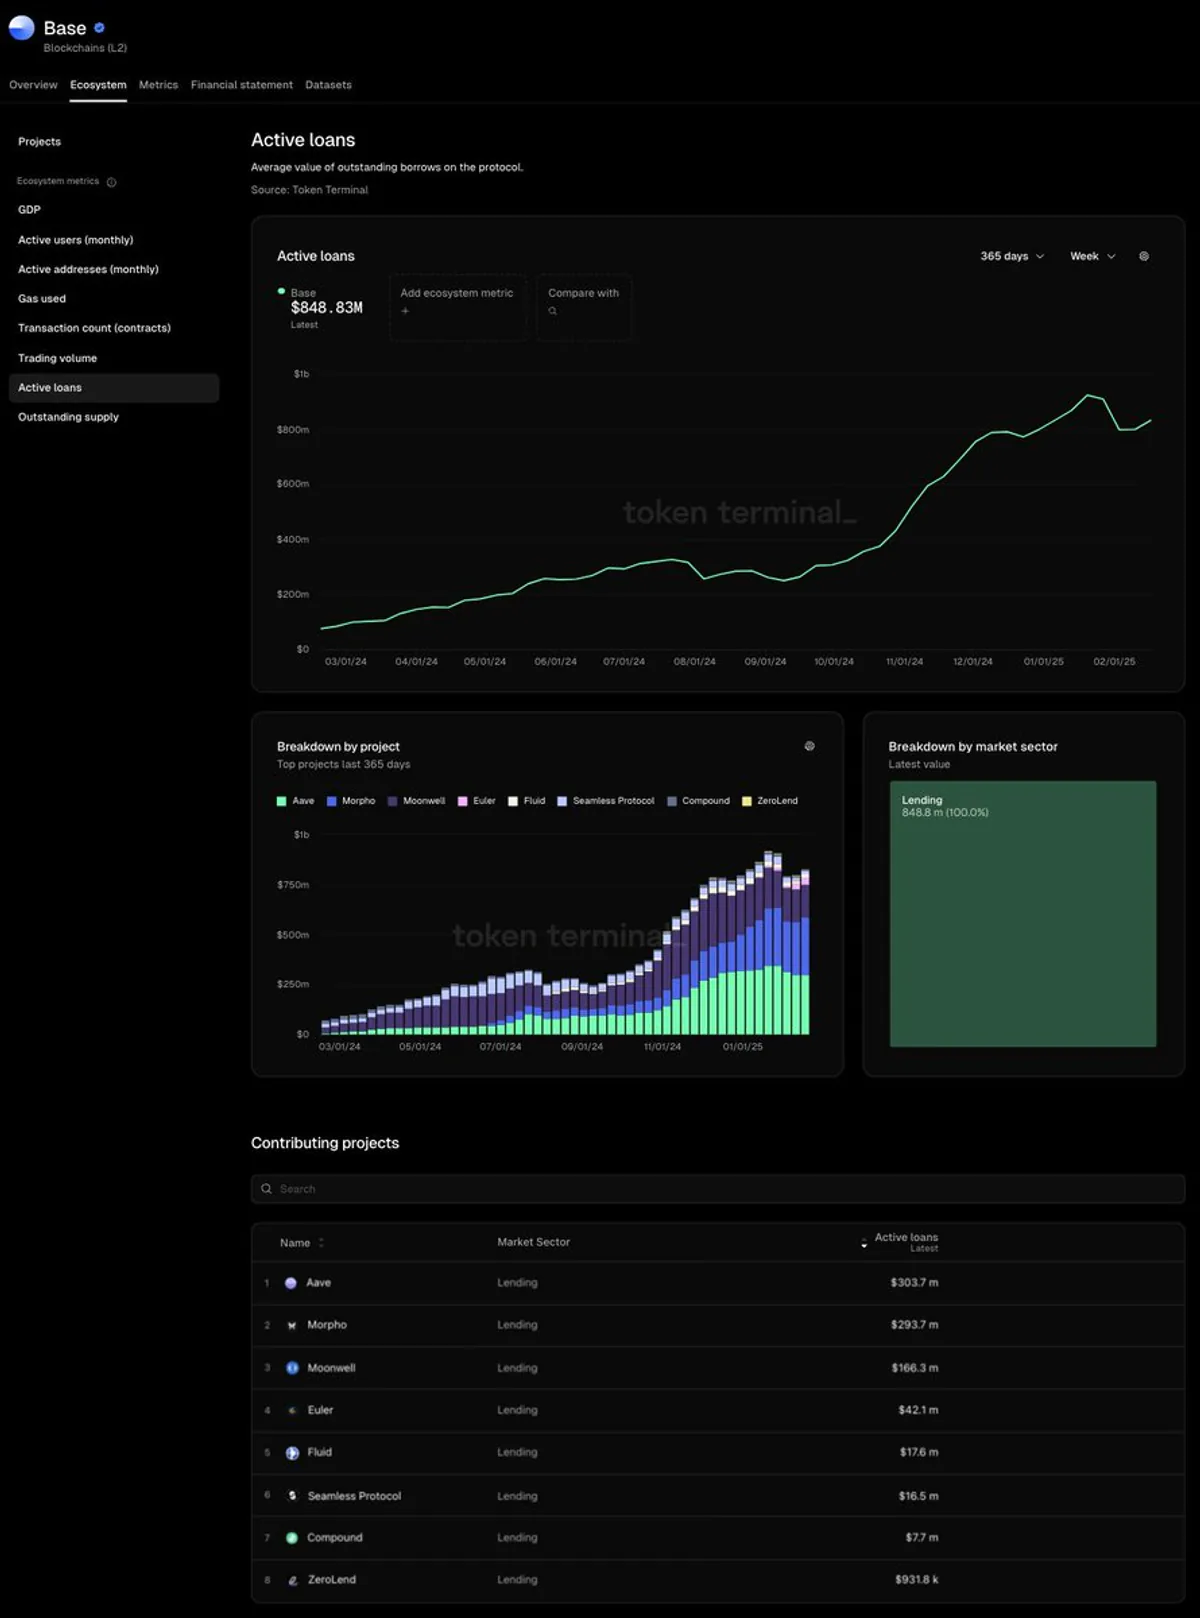
Task: Click the plus icon under Add ecosystem metric
Action: (x=405, y=311)
